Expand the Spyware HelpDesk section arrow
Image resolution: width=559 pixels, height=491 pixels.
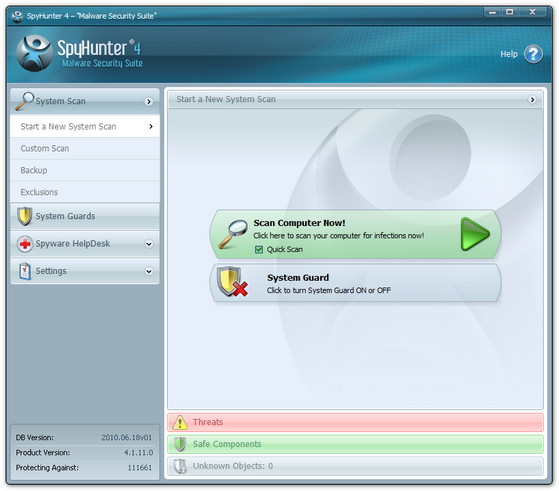coord(149,244)
